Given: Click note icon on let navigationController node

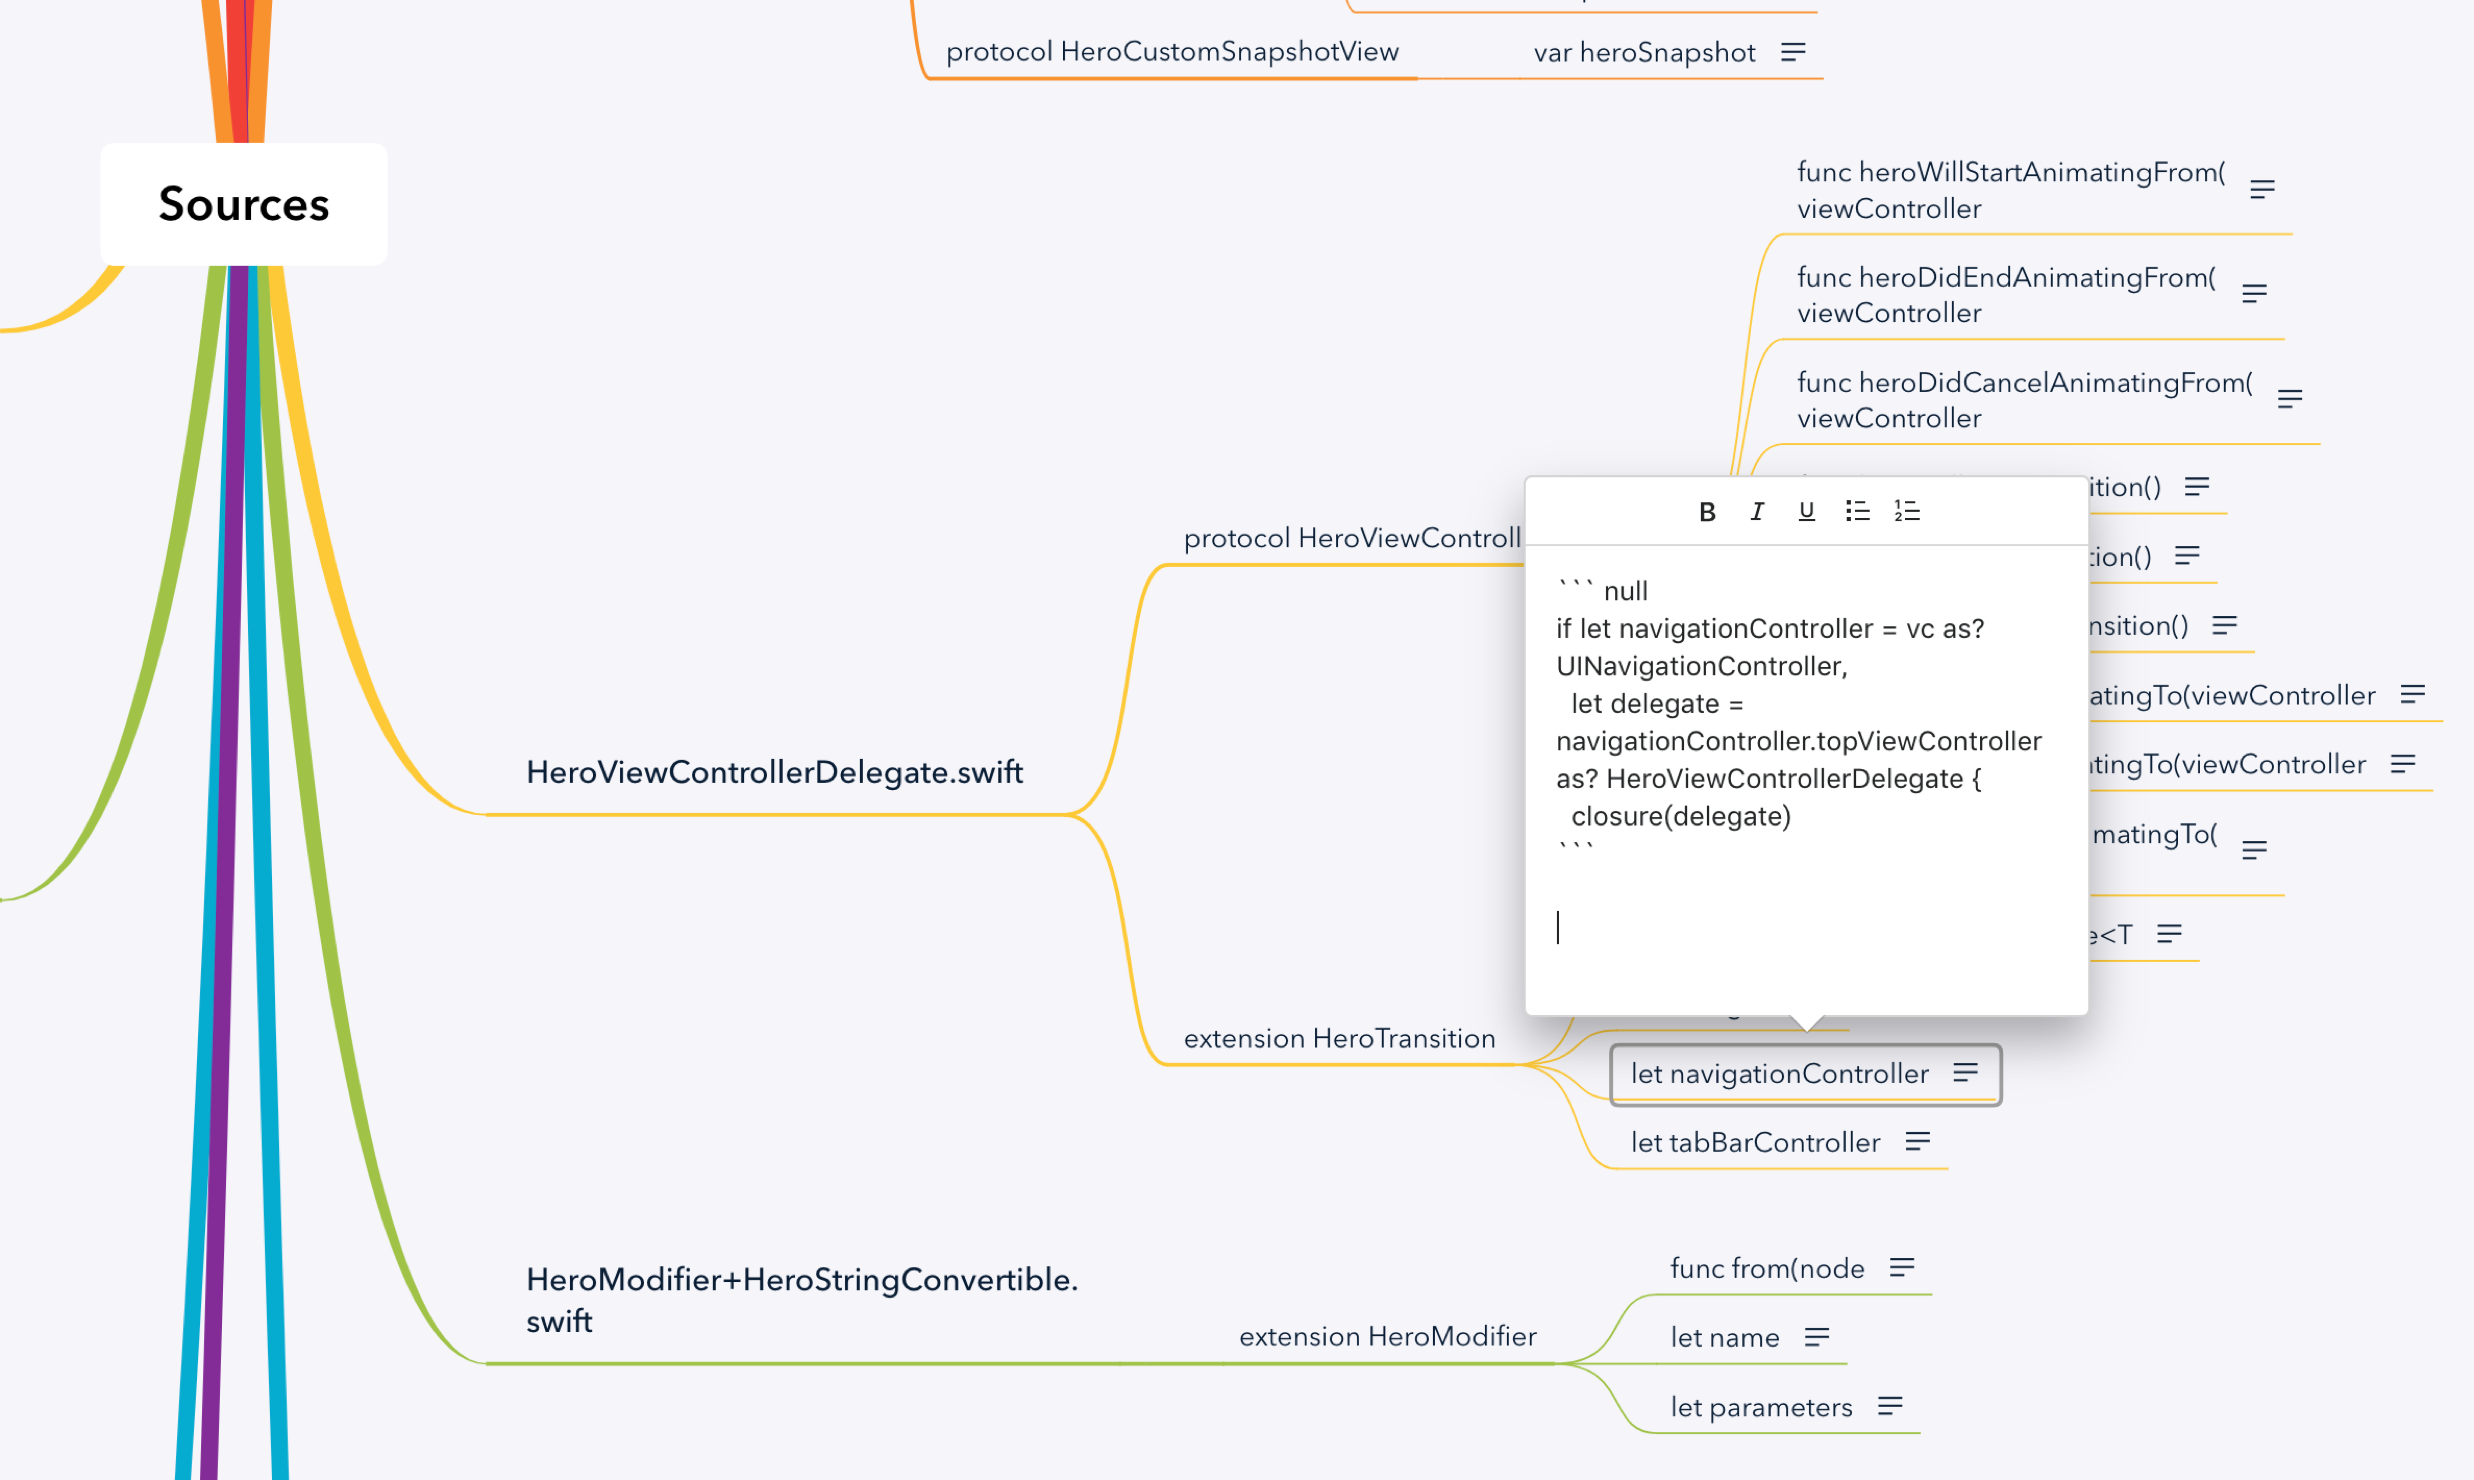Looking at the screenshot, I should [1966, 1073].
